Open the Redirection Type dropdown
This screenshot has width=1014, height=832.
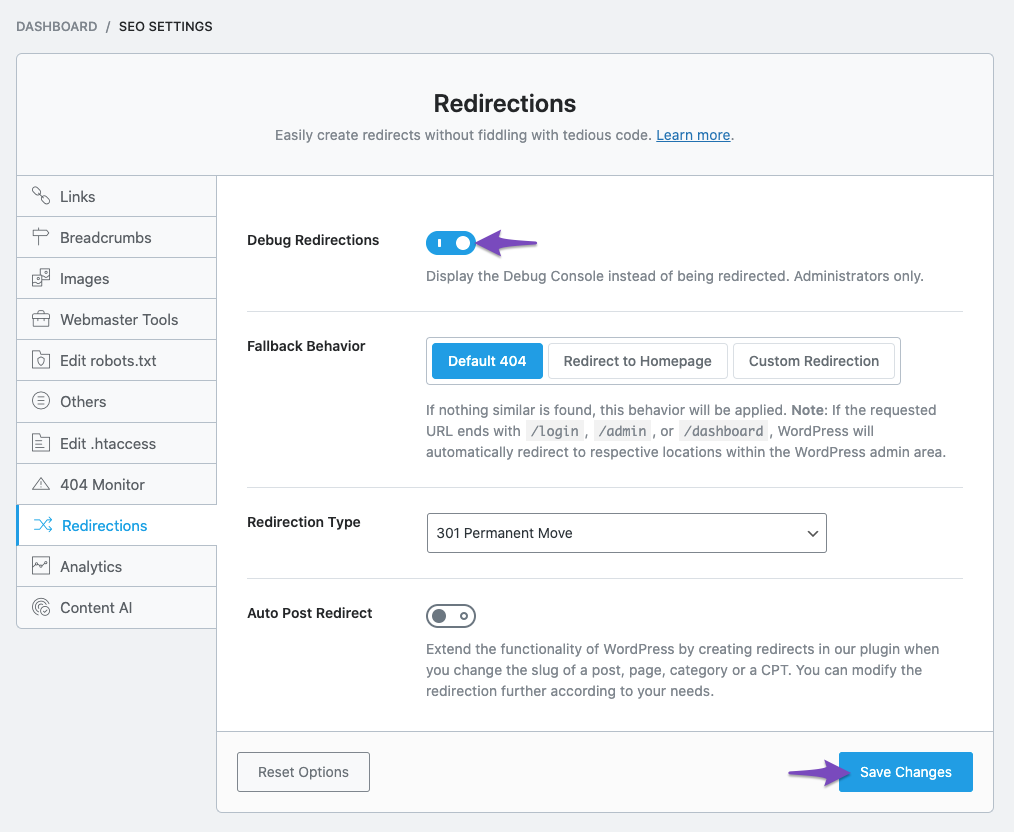(626, 533)
